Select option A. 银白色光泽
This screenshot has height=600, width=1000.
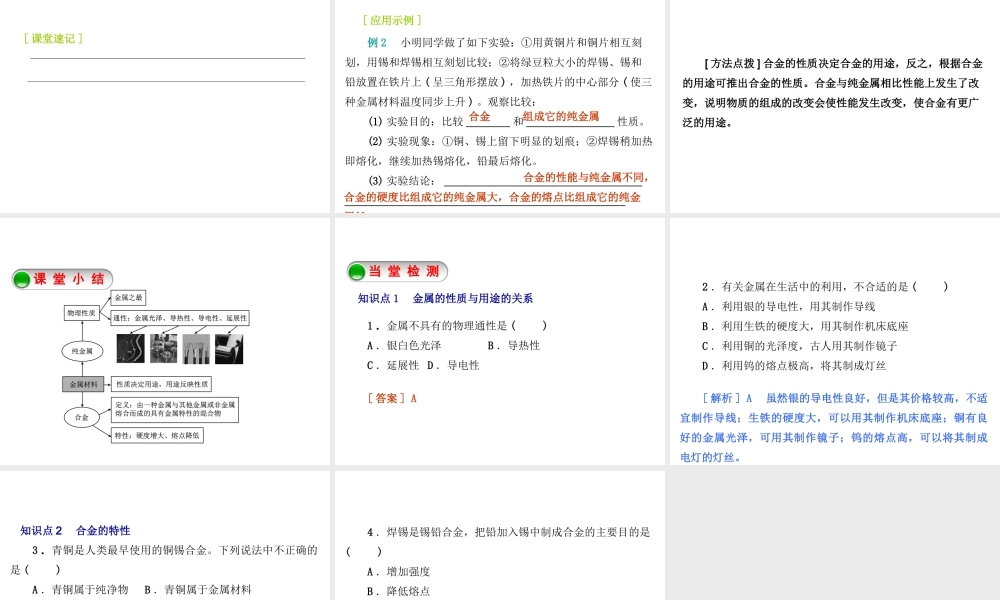[404, 346]
